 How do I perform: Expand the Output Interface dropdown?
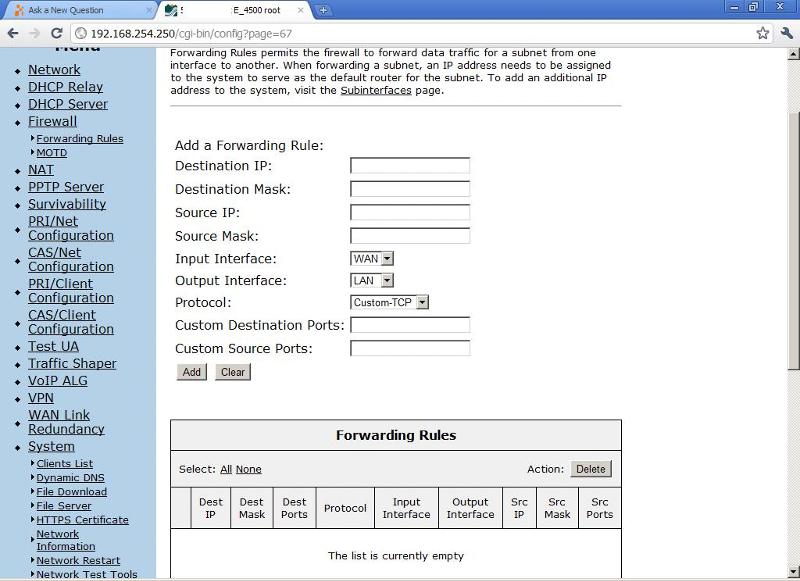(x=372, y=281)
